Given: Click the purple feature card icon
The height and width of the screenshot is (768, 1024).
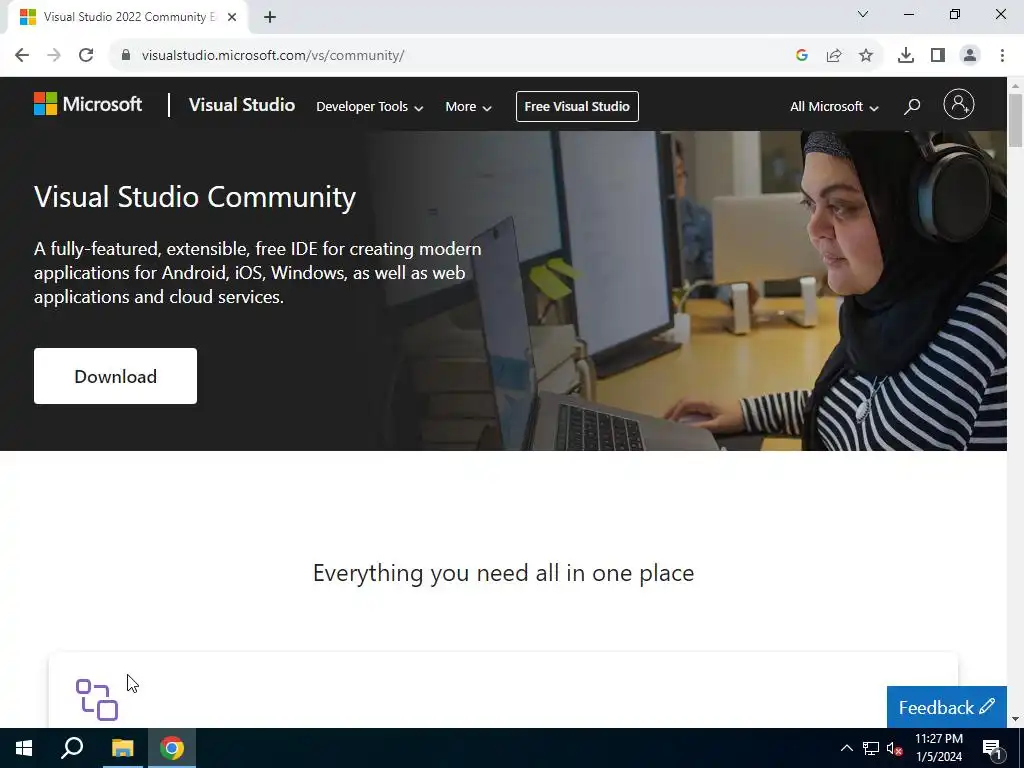Looking at the screenshot, I should click(97, 699).
